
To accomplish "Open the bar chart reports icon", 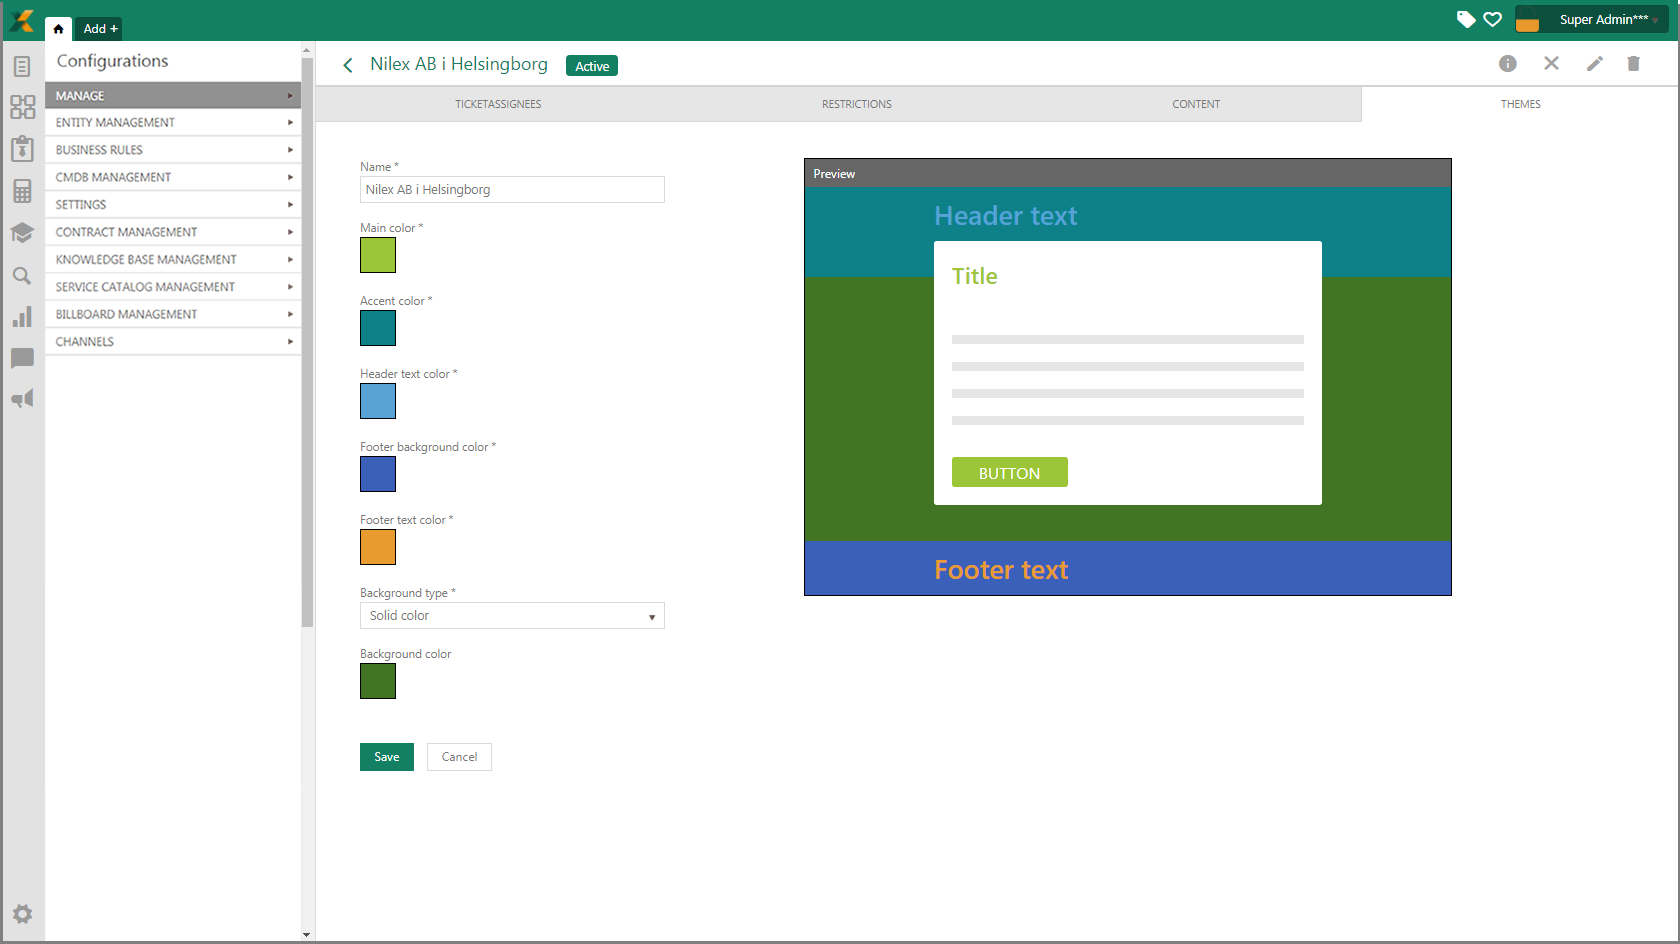I will coord(22,317).
